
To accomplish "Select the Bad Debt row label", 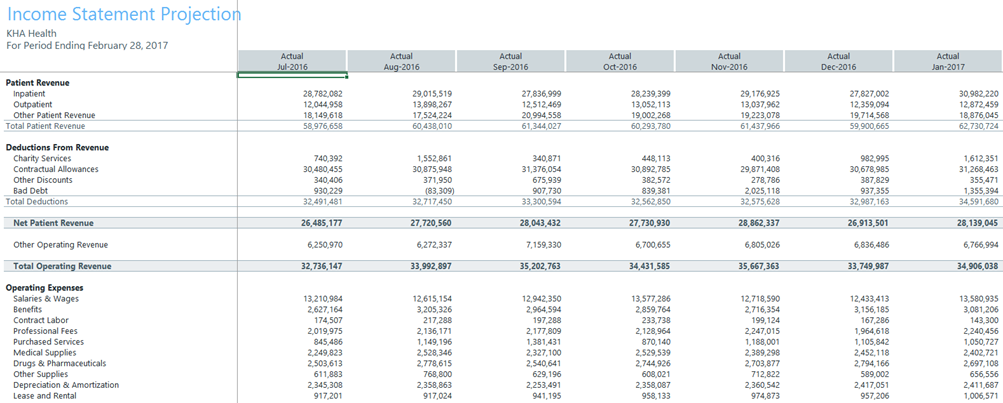I will pos(31,191).
